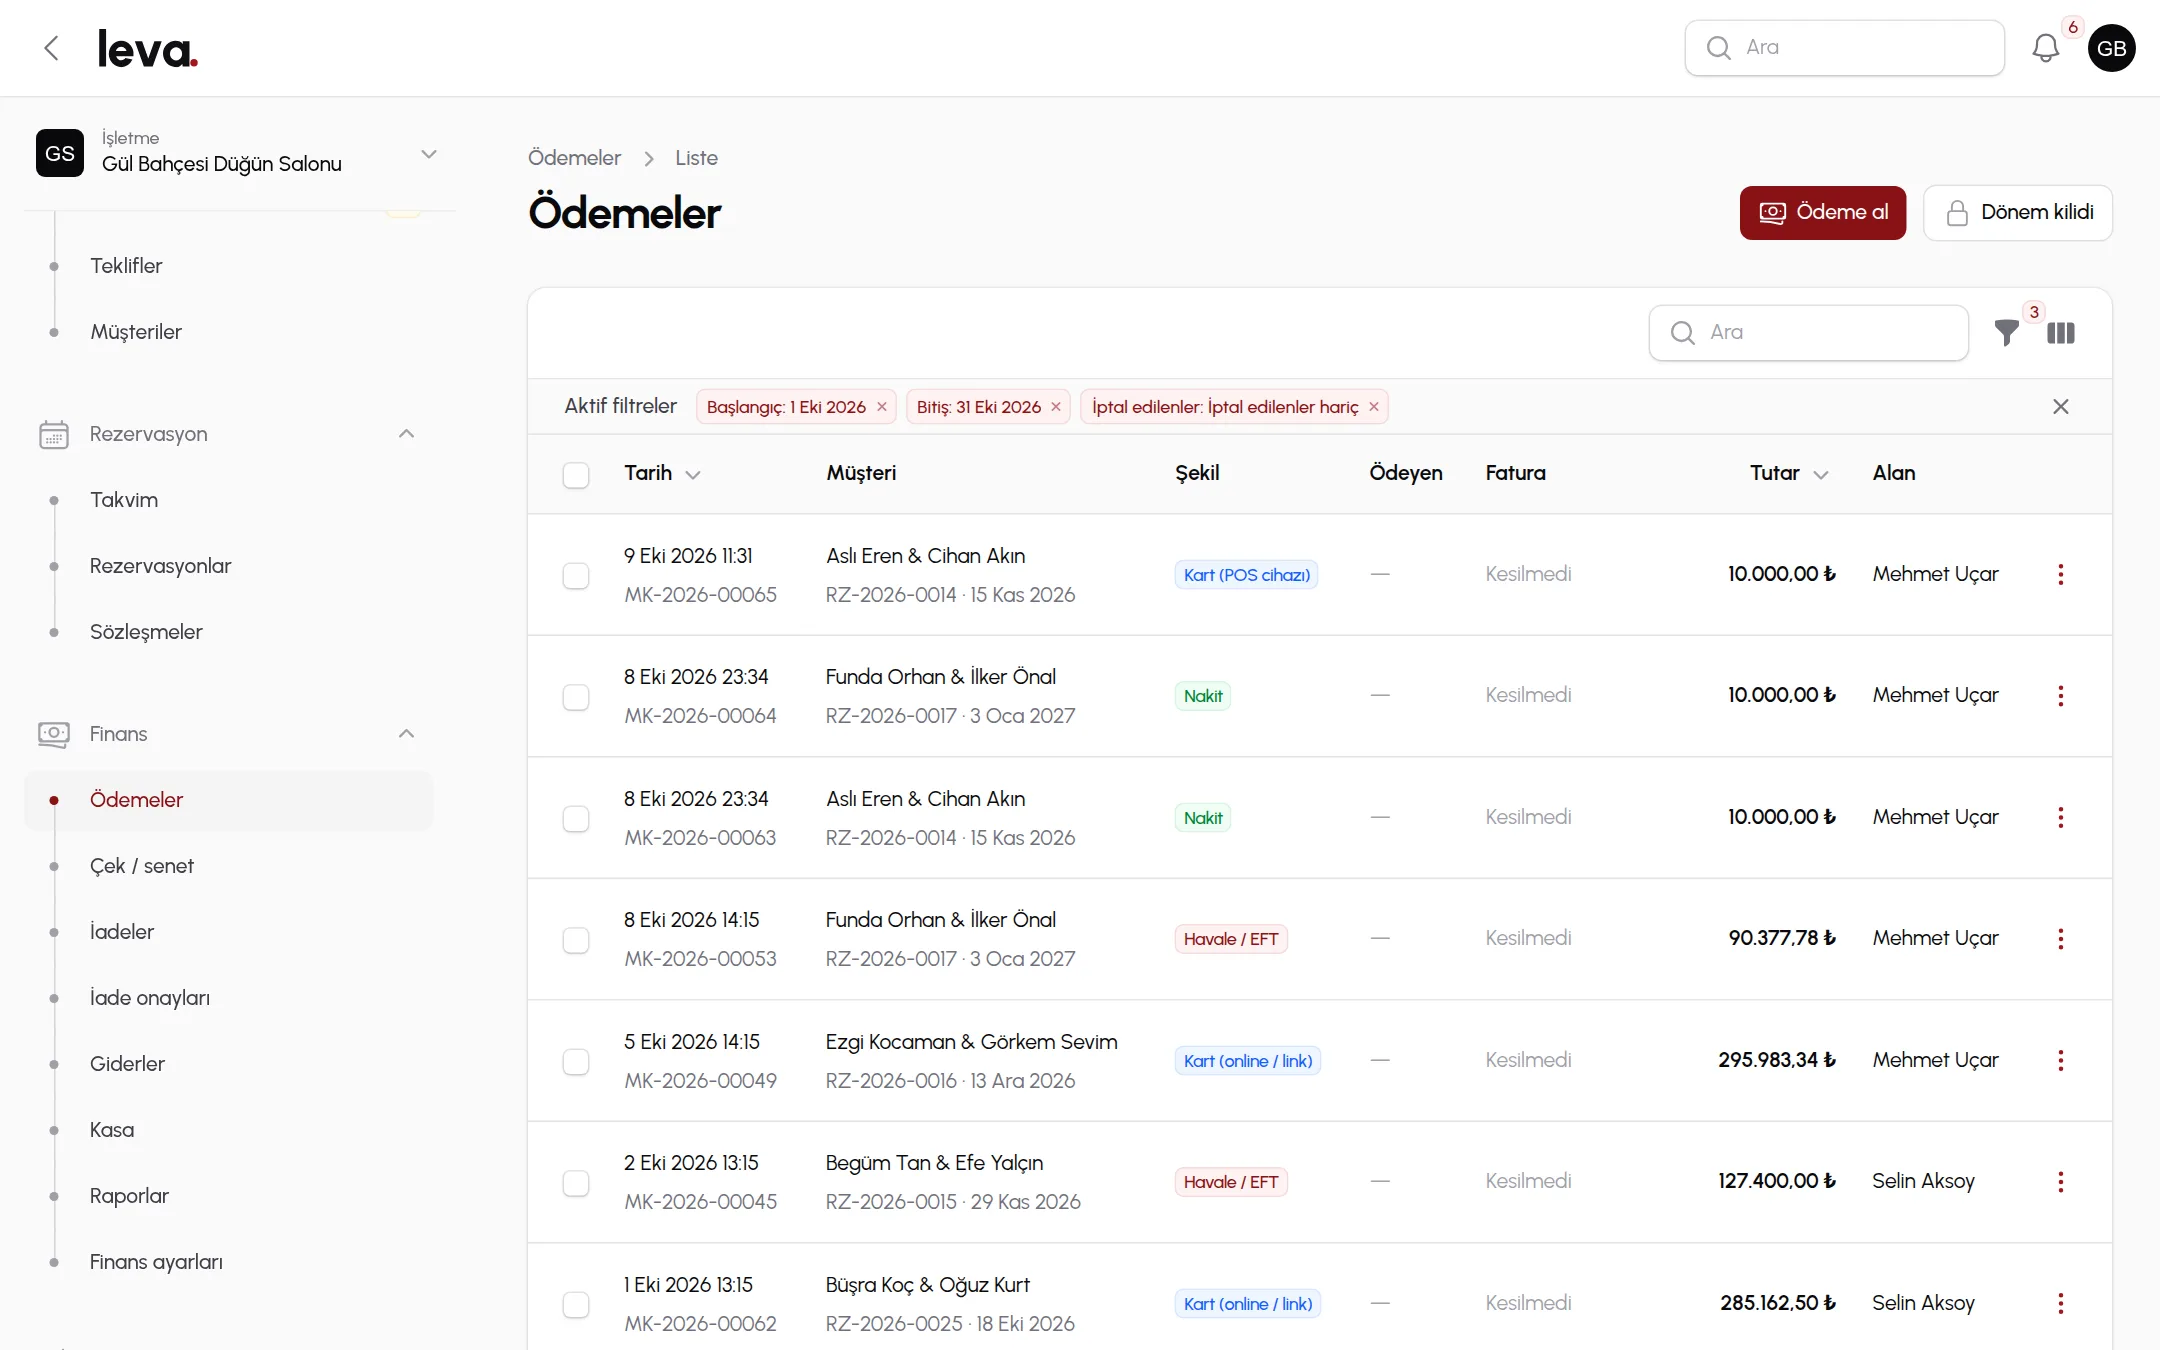The image size is (2160, 1350).
Task: Clear all active filters with the X
Action: pyautogui.click(x=2061, y=407)
